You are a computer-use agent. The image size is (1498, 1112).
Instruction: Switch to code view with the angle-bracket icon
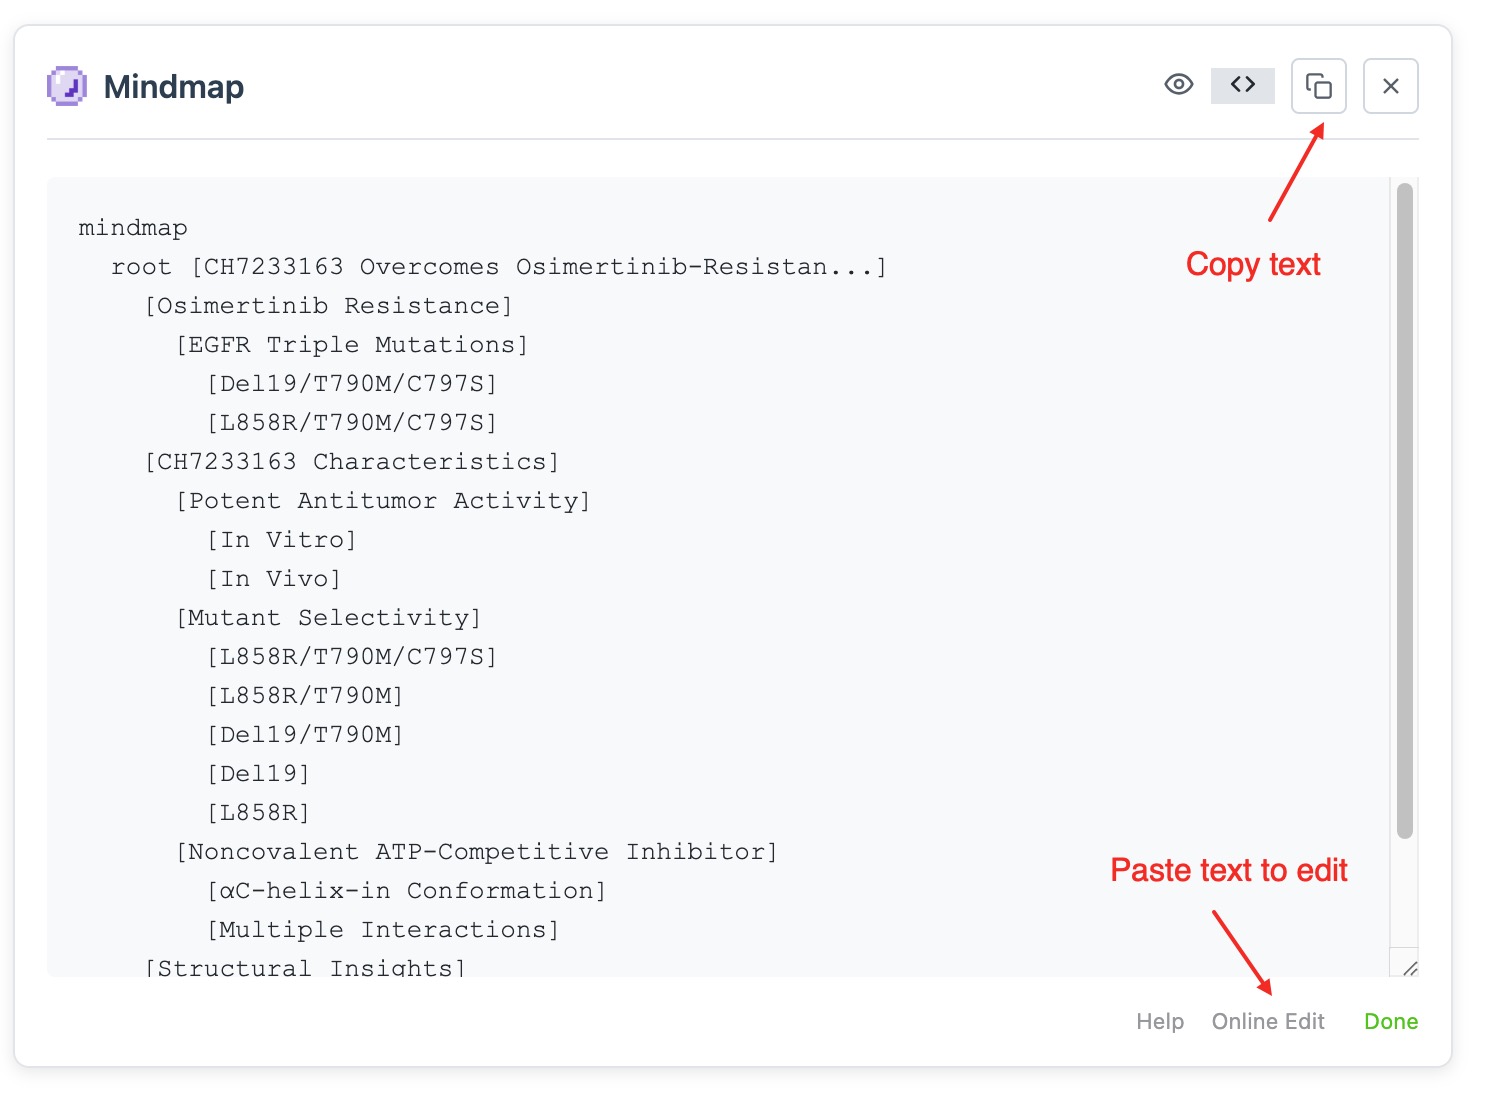1242,85
